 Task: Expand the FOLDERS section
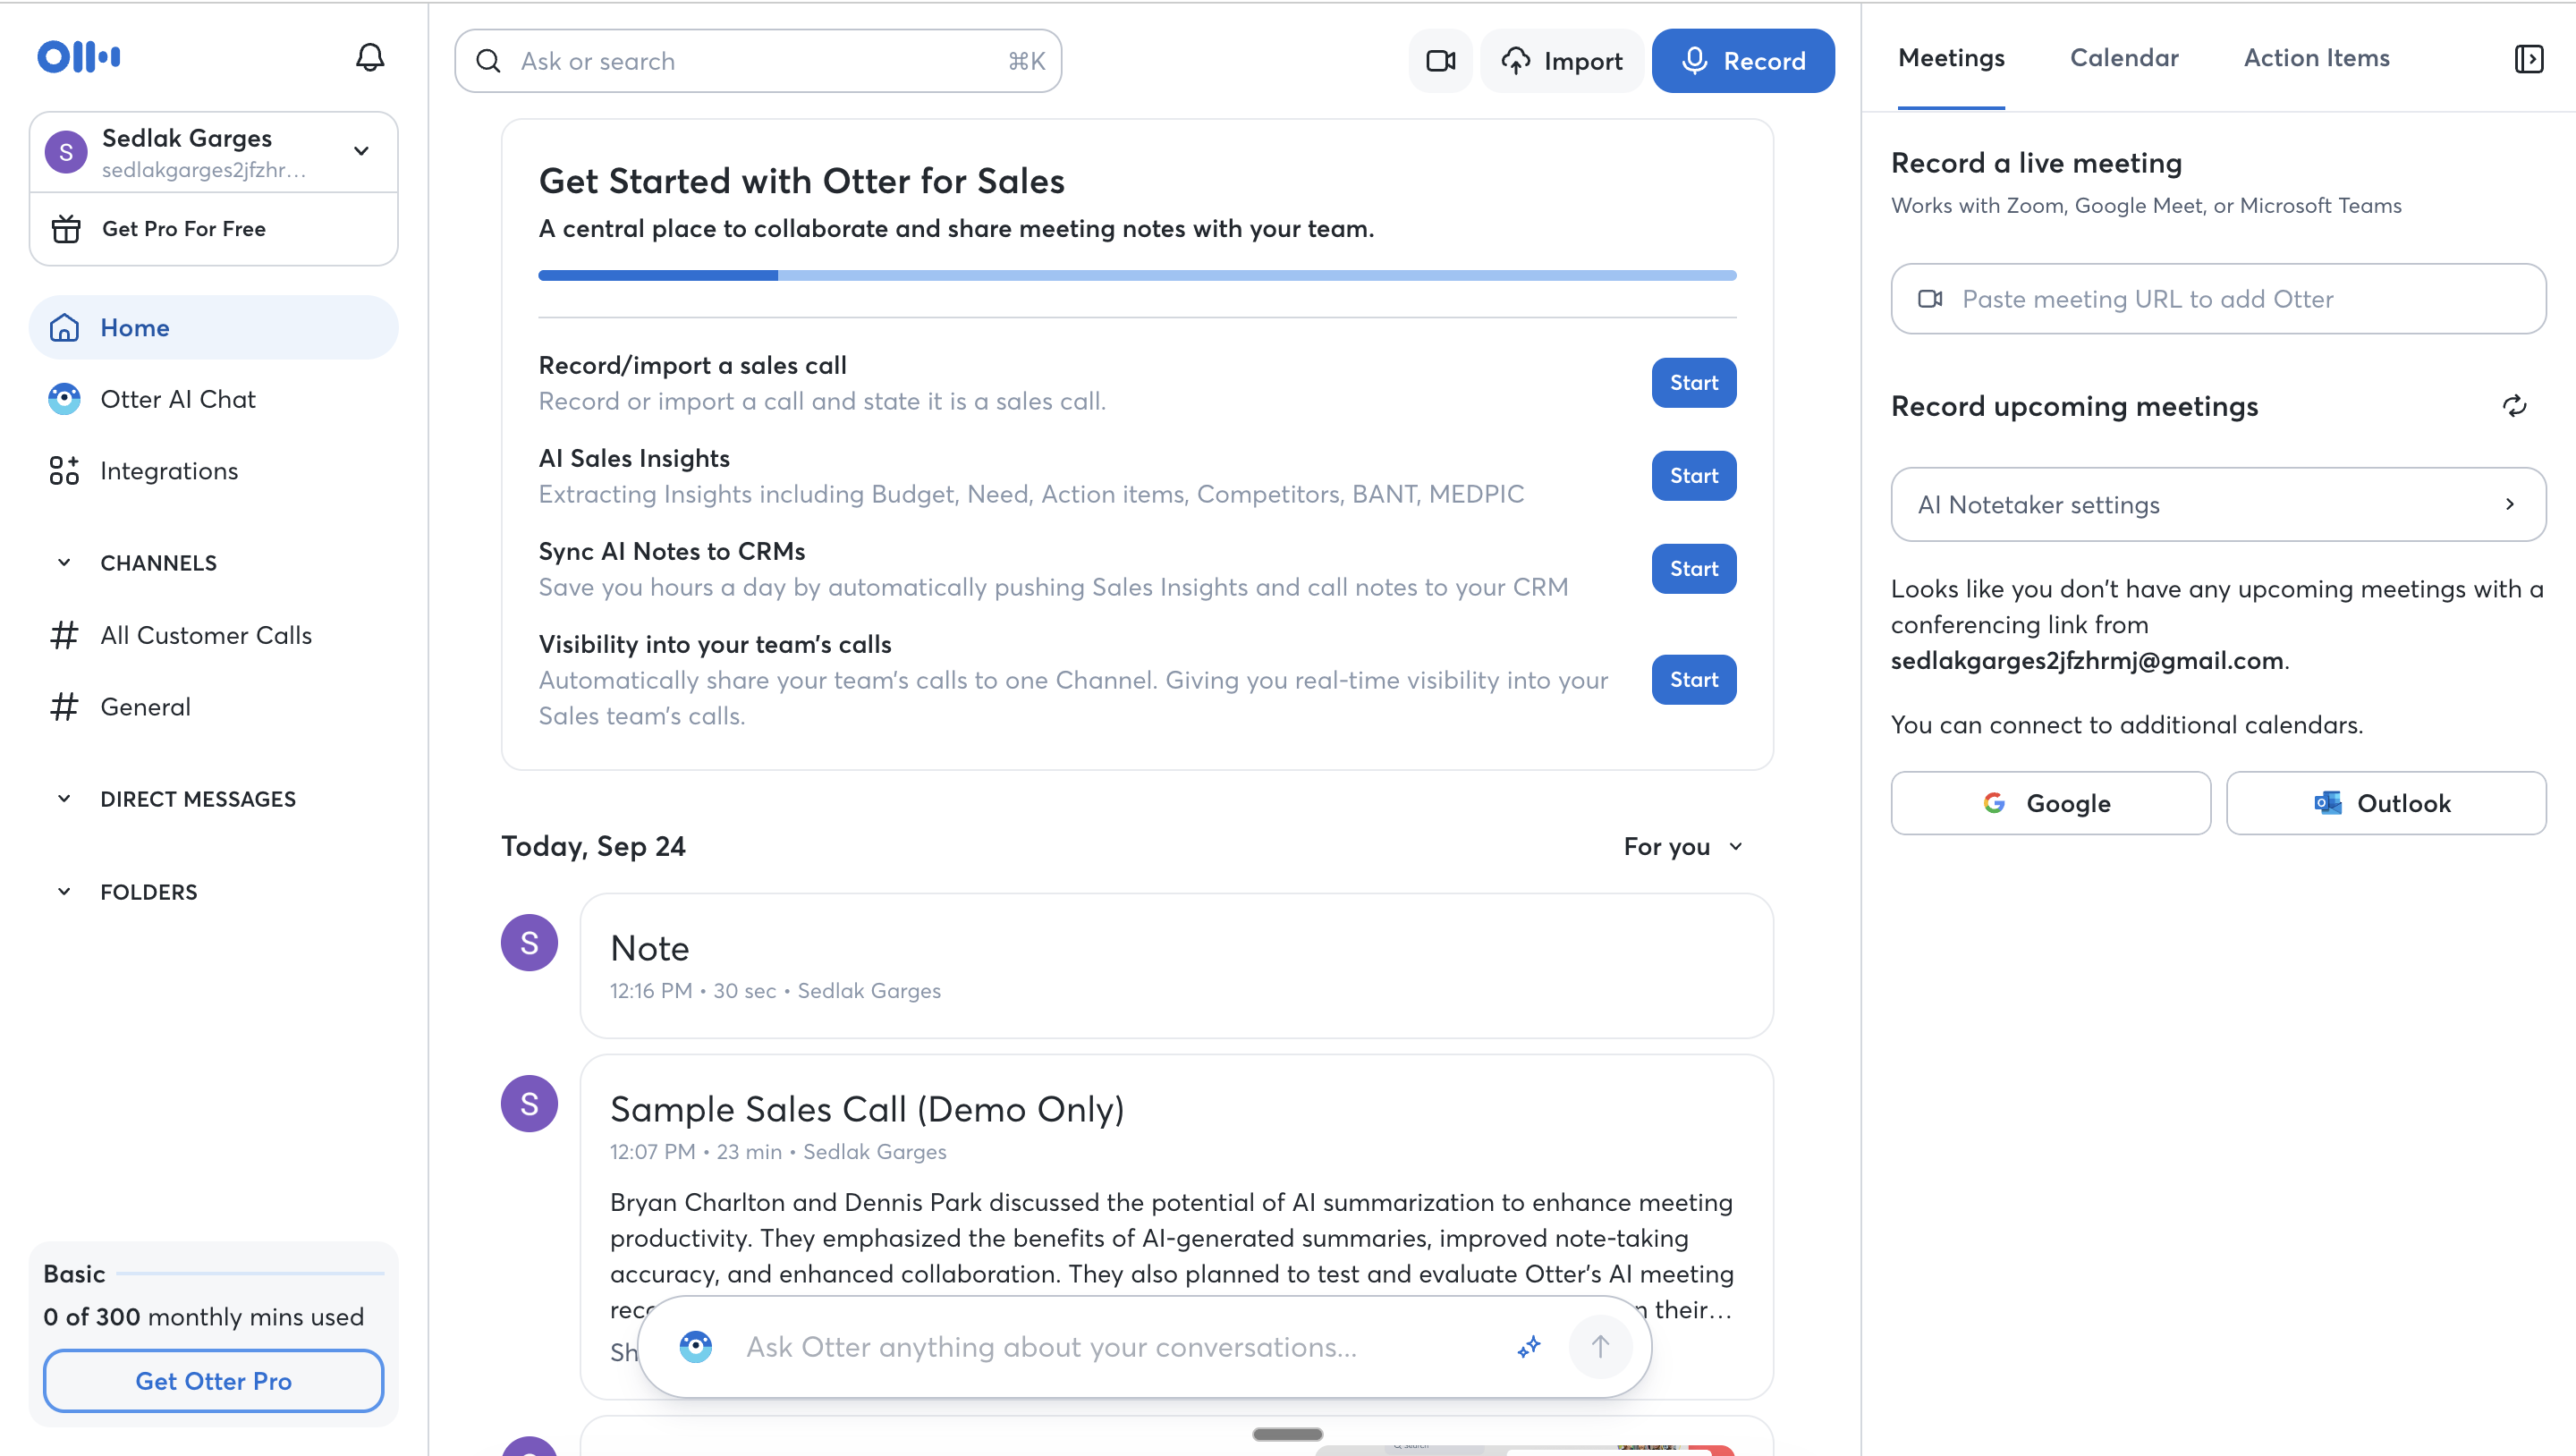click(x=64, y=892)
